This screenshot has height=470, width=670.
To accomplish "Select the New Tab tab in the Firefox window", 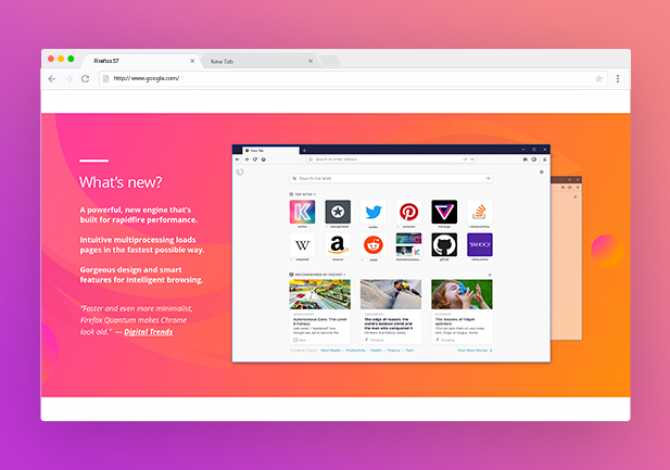I will [x=270, y=150].
